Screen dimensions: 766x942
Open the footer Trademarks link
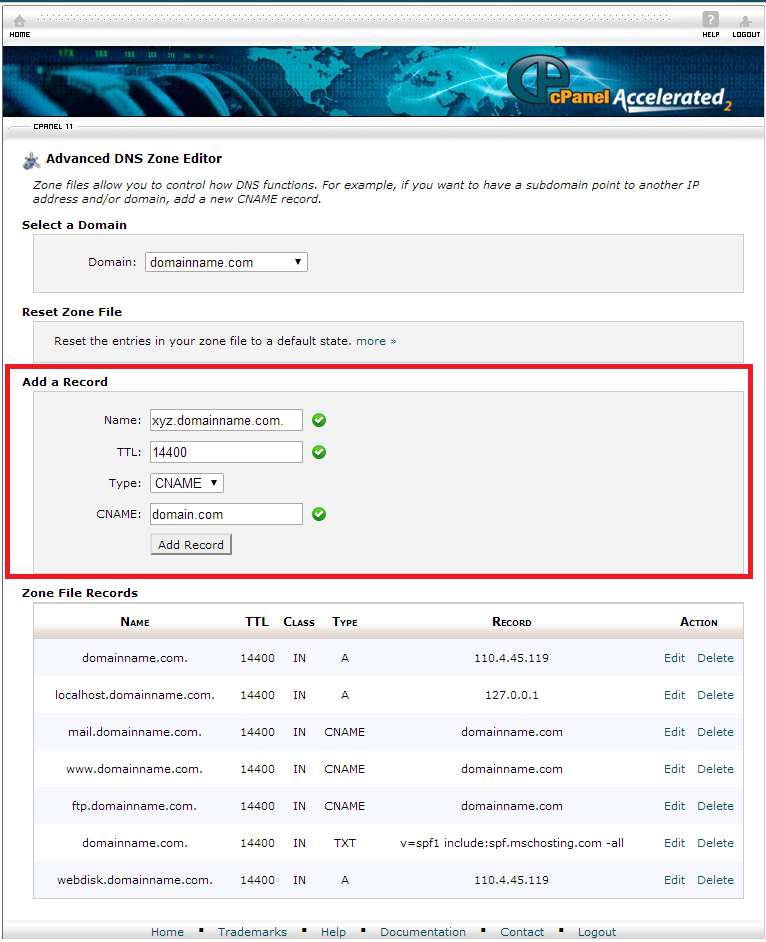[252, 932]
